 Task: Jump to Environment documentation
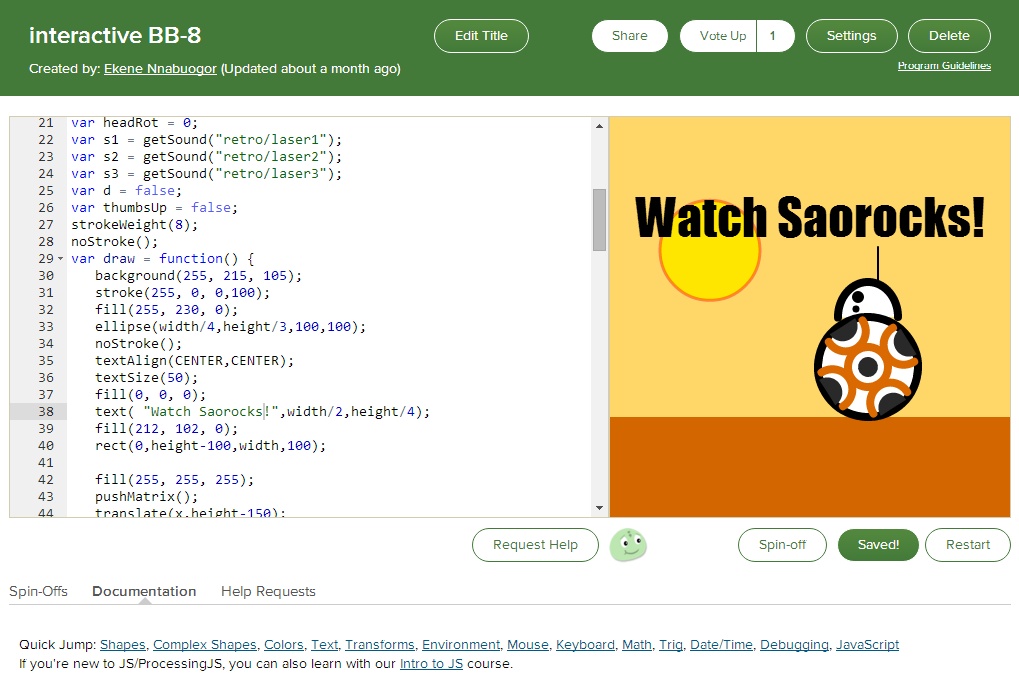461,645
